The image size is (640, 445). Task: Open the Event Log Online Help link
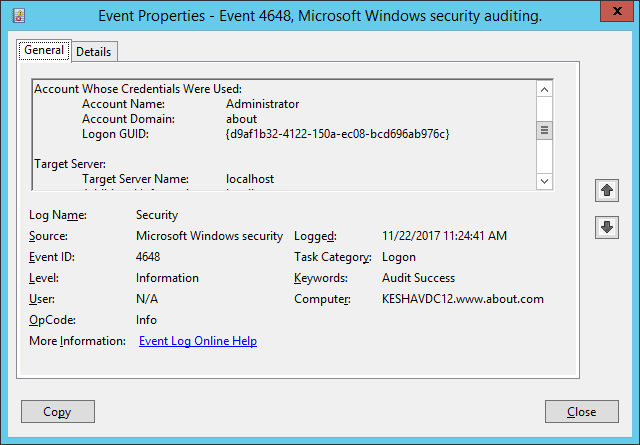(x=198, y=341)
